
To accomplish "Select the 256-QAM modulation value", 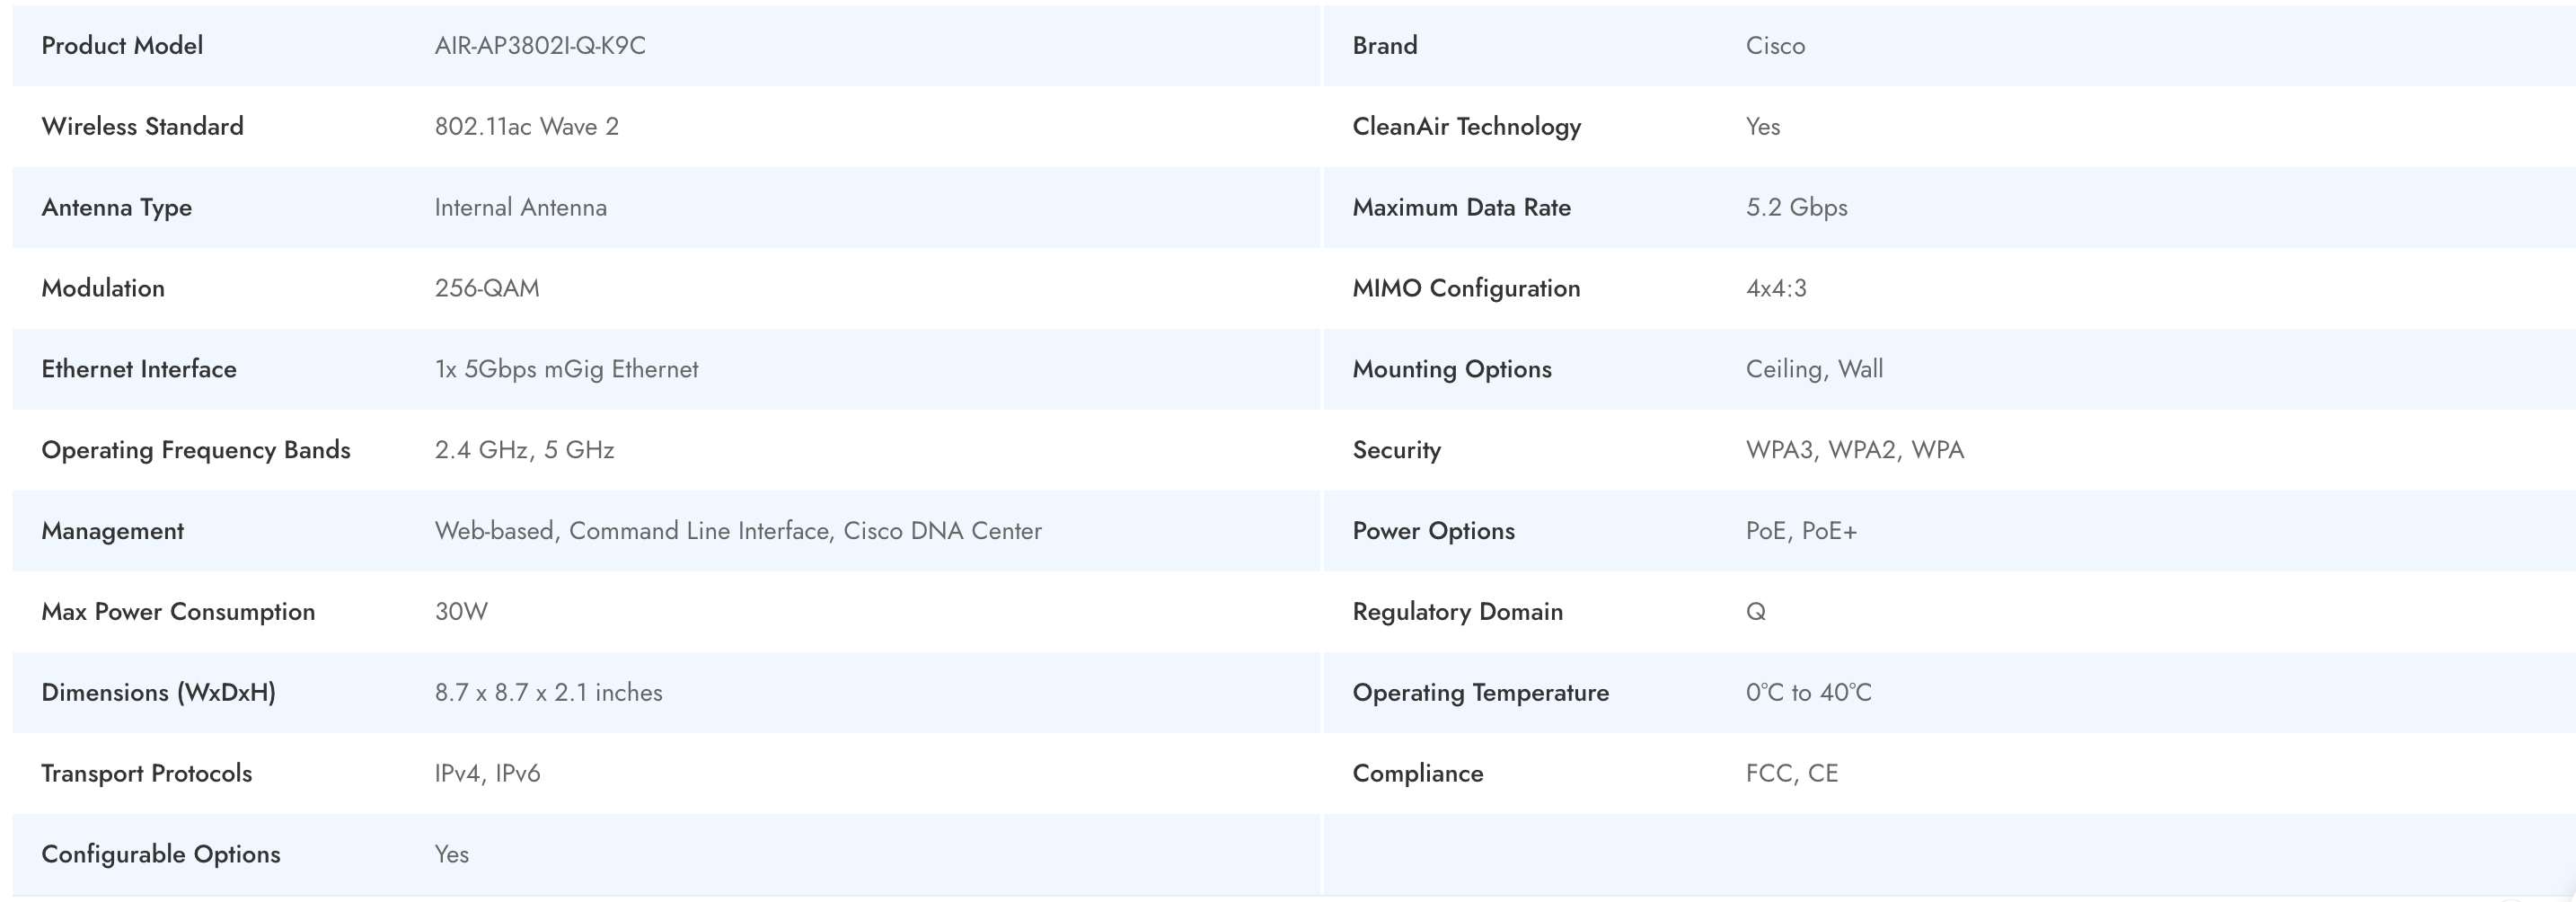I will pos(487,289).
